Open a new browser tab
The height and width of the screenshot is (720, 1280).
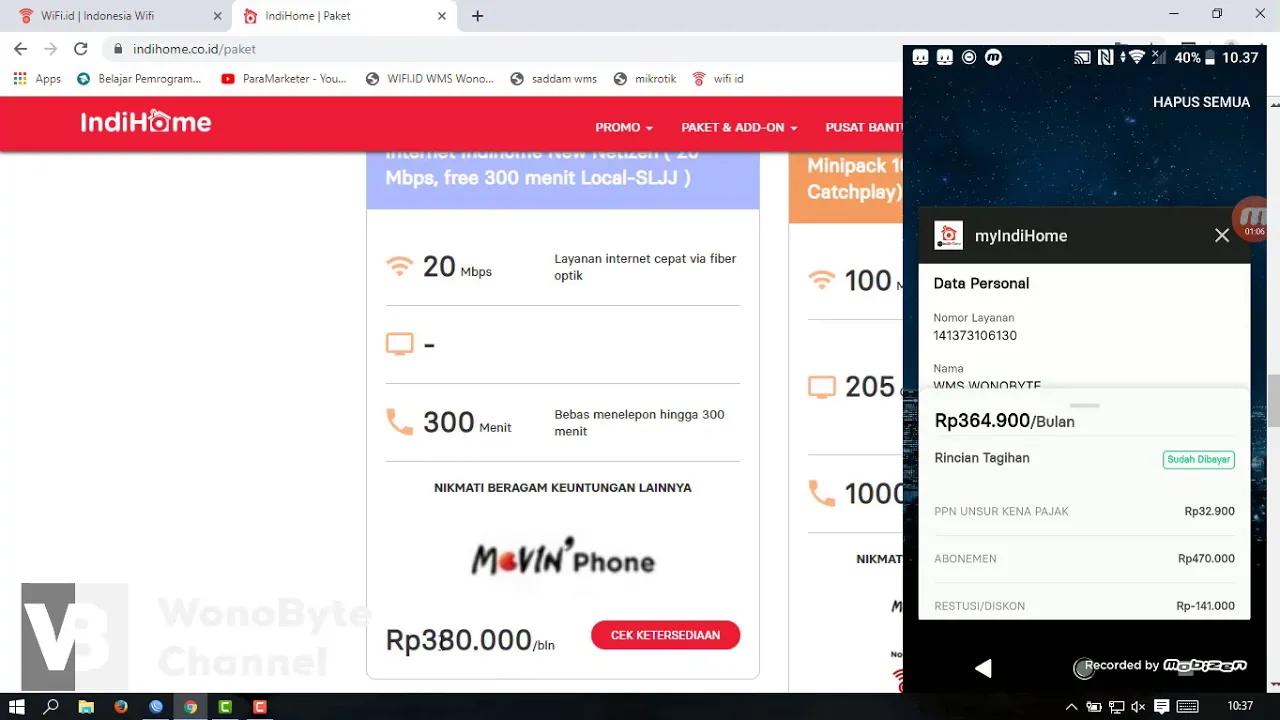478,16
